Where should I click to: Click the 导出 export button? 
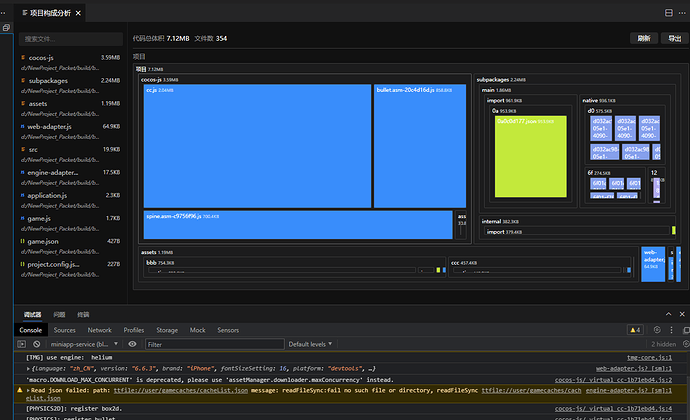(674, 38)
